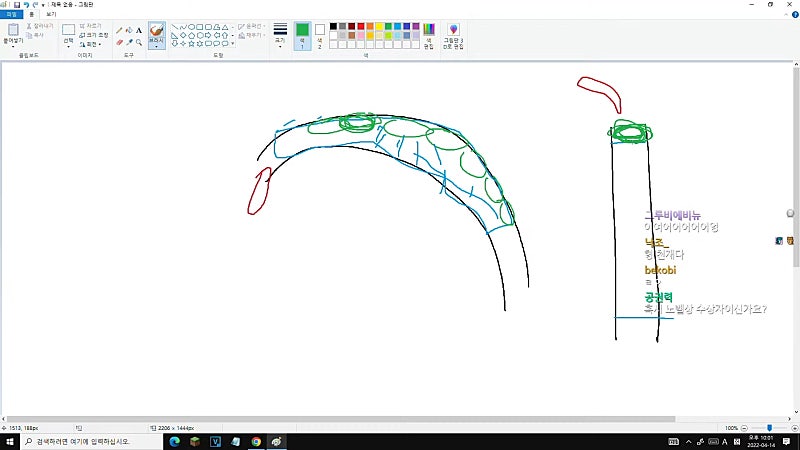Click the Save icon in the title bar

pyautogui.click(x=17, y=5)
